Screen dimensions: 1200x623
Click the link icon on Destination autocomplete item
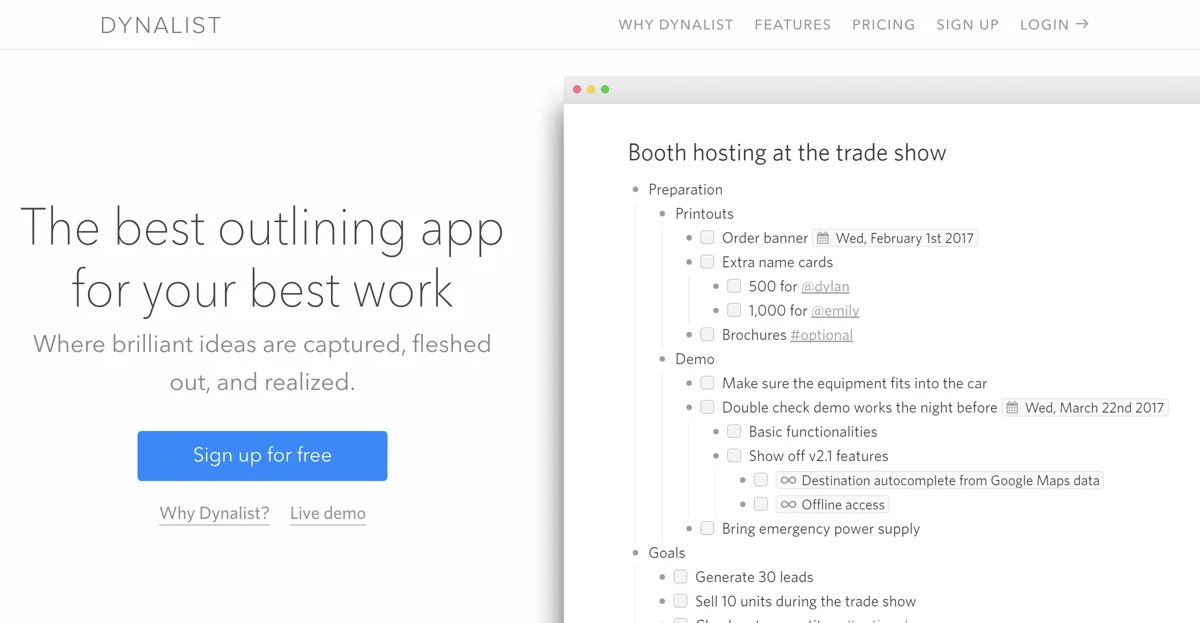click(x=788, y=481)
